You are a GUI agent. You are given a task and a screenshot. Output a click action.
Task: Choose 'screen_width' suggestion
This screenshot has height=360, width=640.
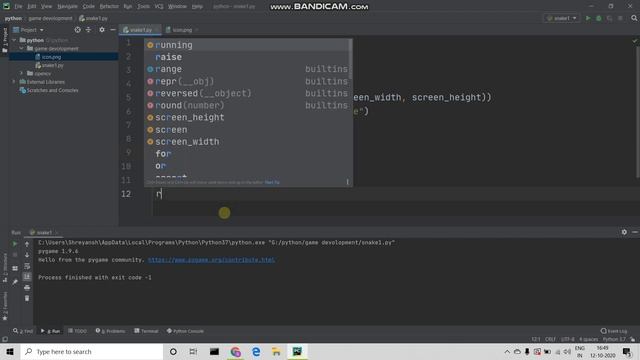(247, 142)
